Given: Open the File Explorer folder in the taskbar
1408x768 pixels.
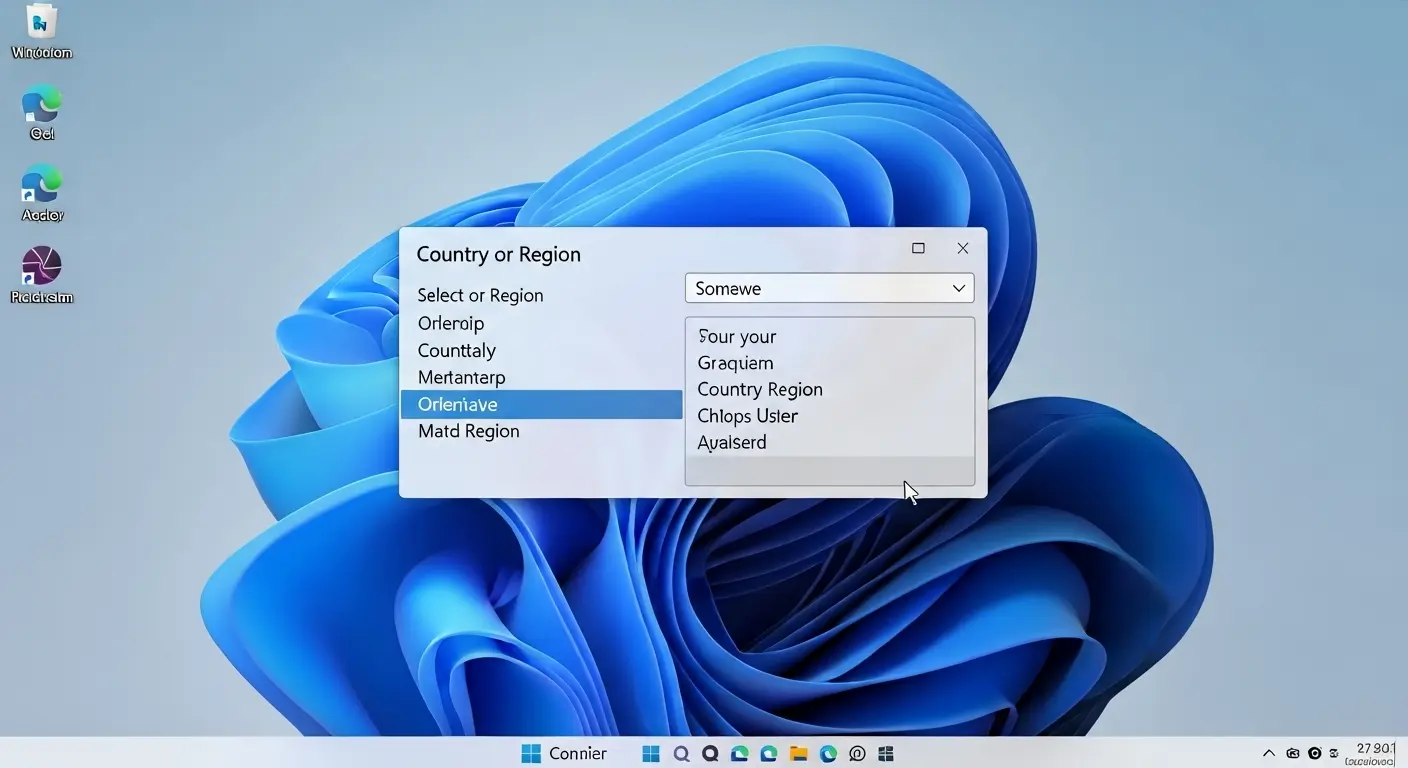Looking at the screenshot, I should pos(798,754).
